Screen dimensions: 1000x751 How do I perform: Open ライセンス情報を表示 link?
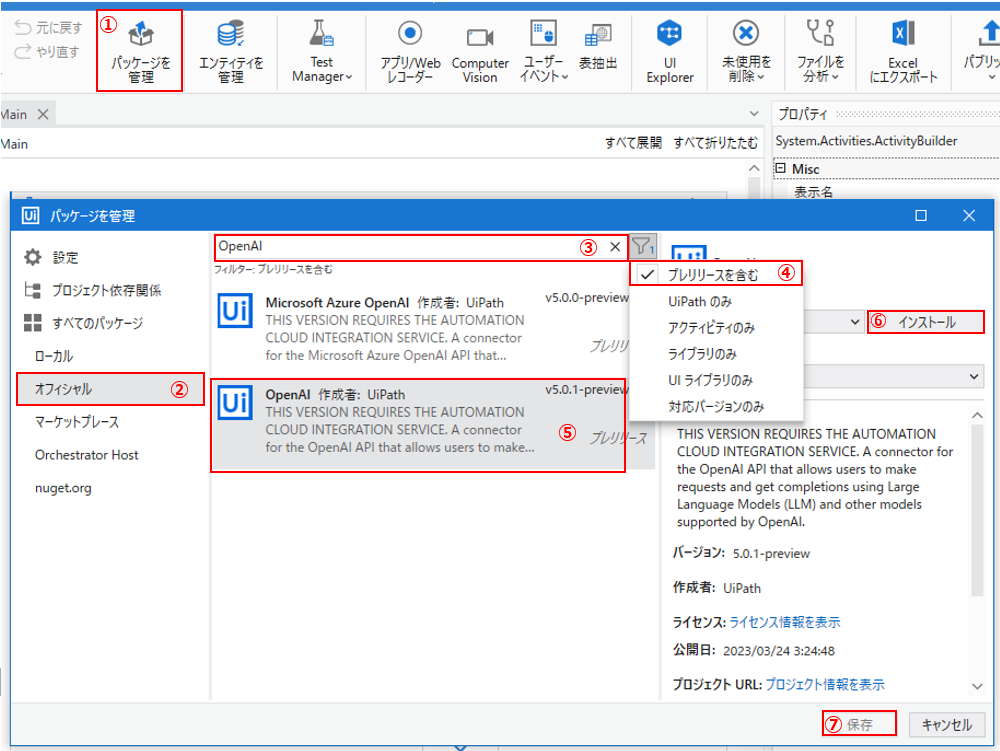coord(784,622)
